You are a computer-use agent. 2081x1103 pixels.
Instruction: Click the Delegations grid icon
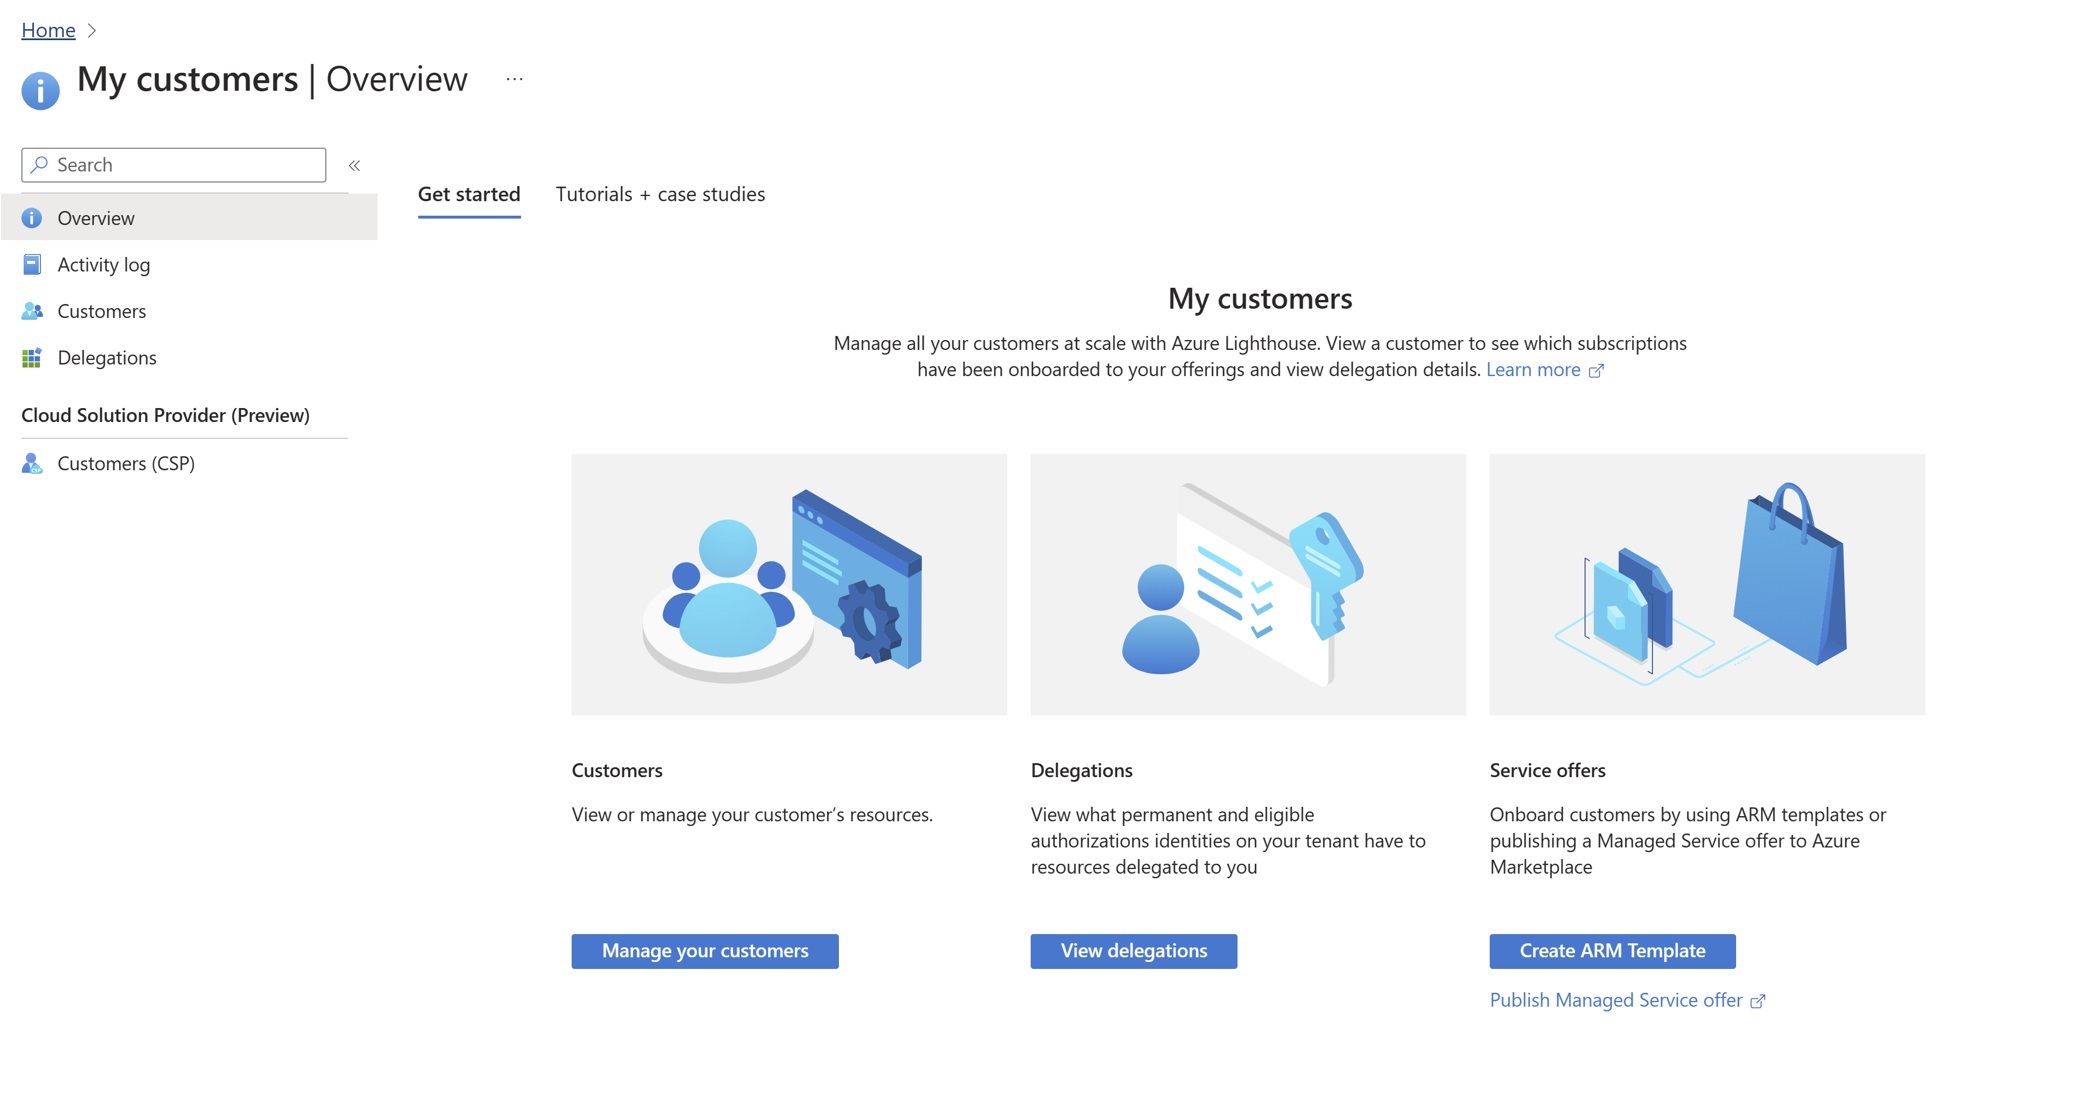point(32,358)
